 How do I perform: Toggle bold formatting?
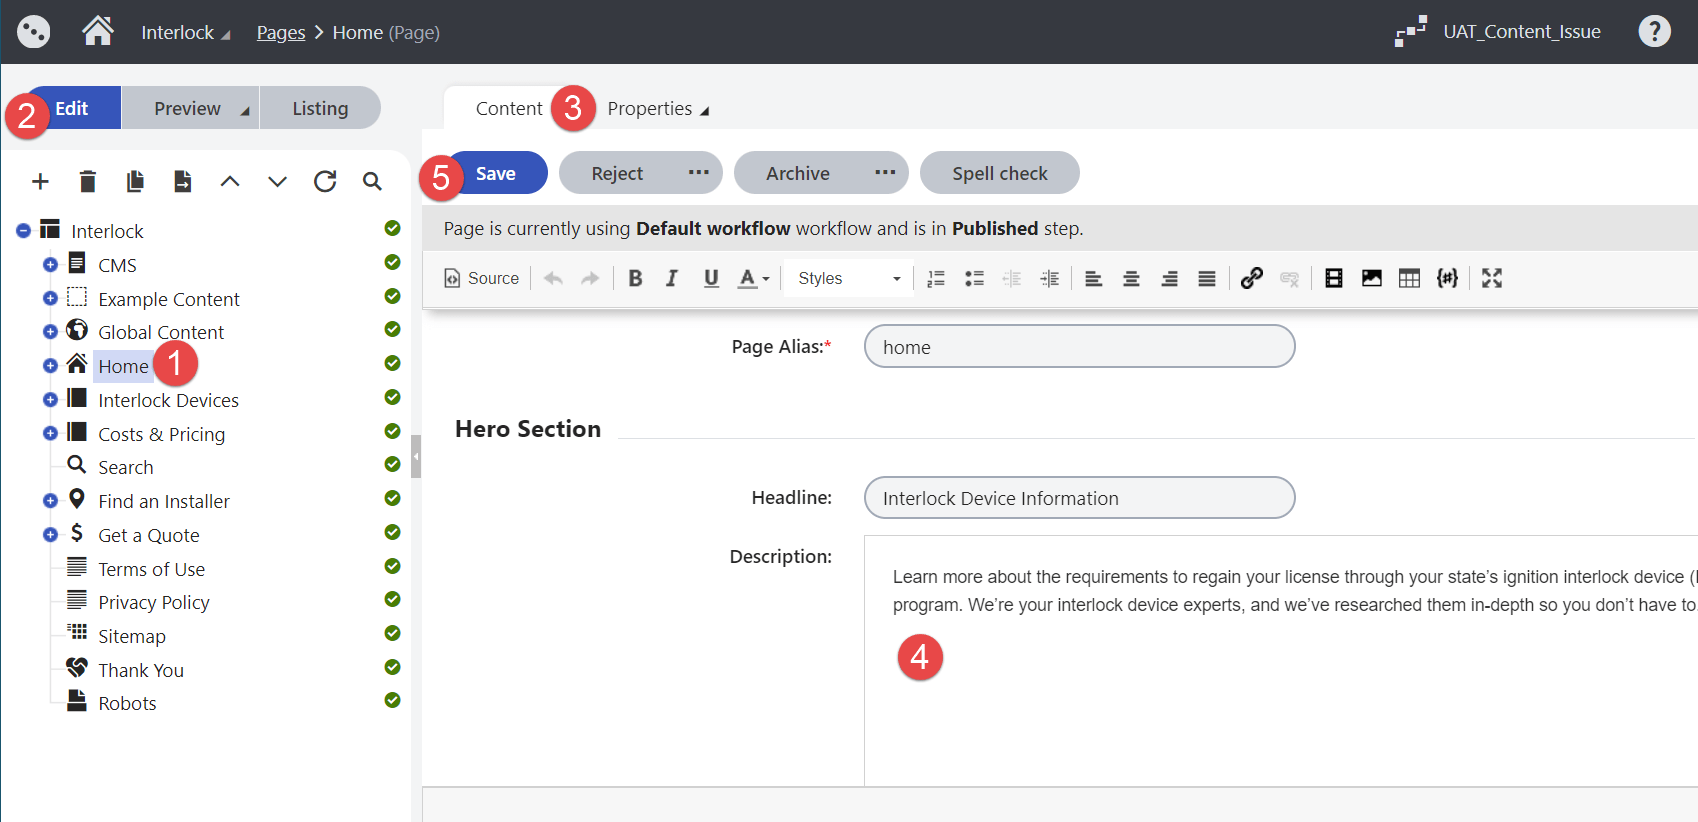(x=635, y=278)
